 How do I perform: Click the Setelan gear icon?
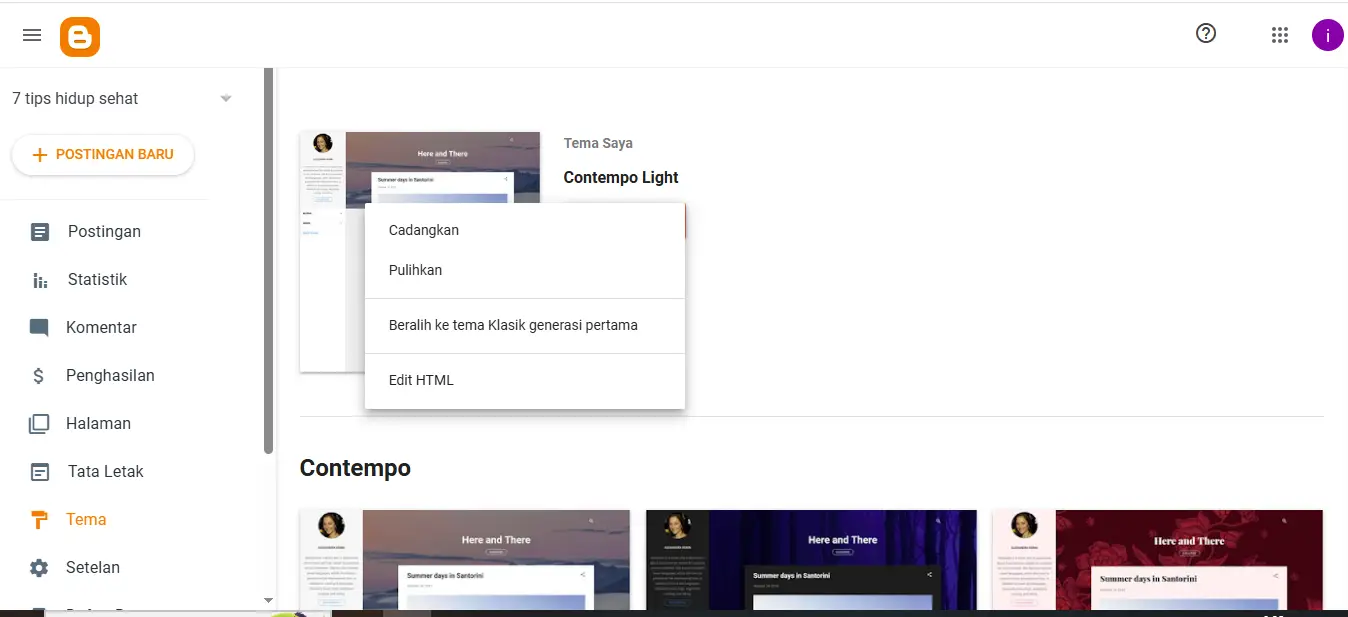click(39, 568)
